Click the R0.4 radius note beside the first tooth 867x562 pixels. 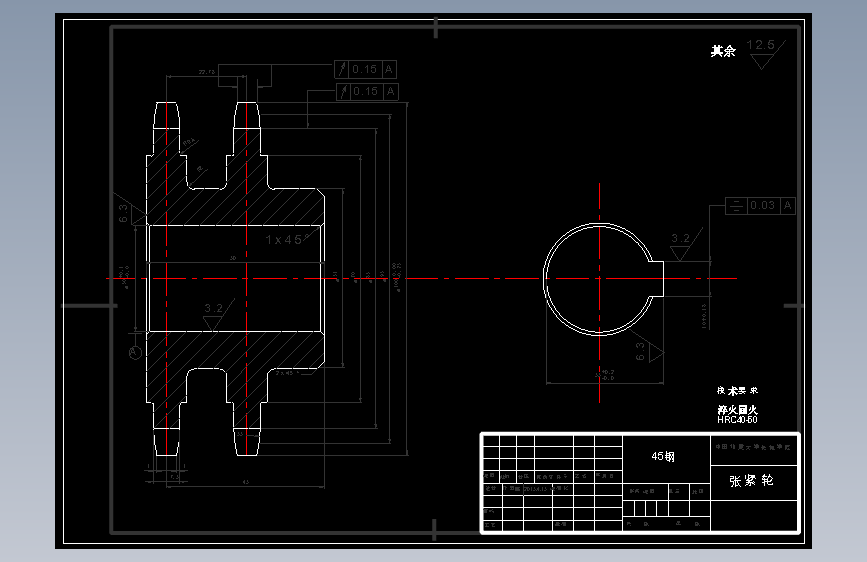189,144
